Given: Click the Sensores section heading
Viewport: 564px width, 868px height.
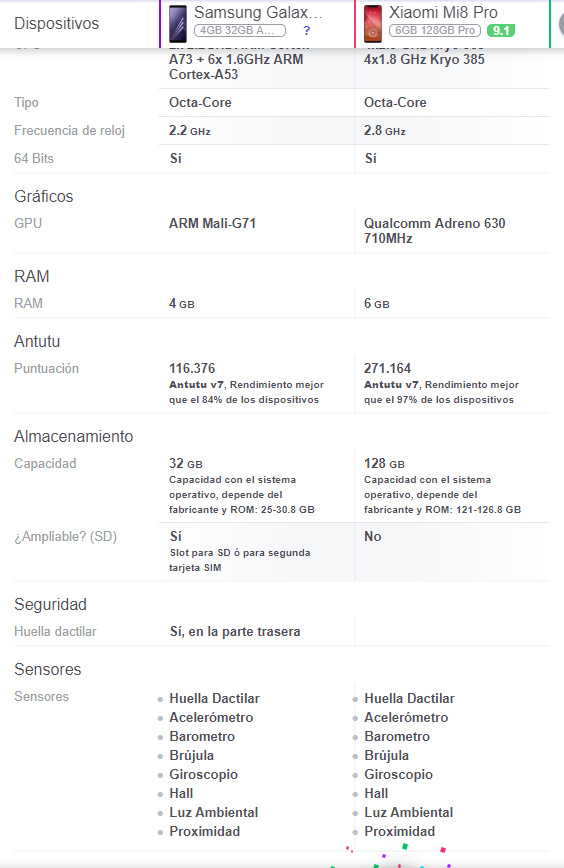Looking at the screenshot, I should (48, 669).
